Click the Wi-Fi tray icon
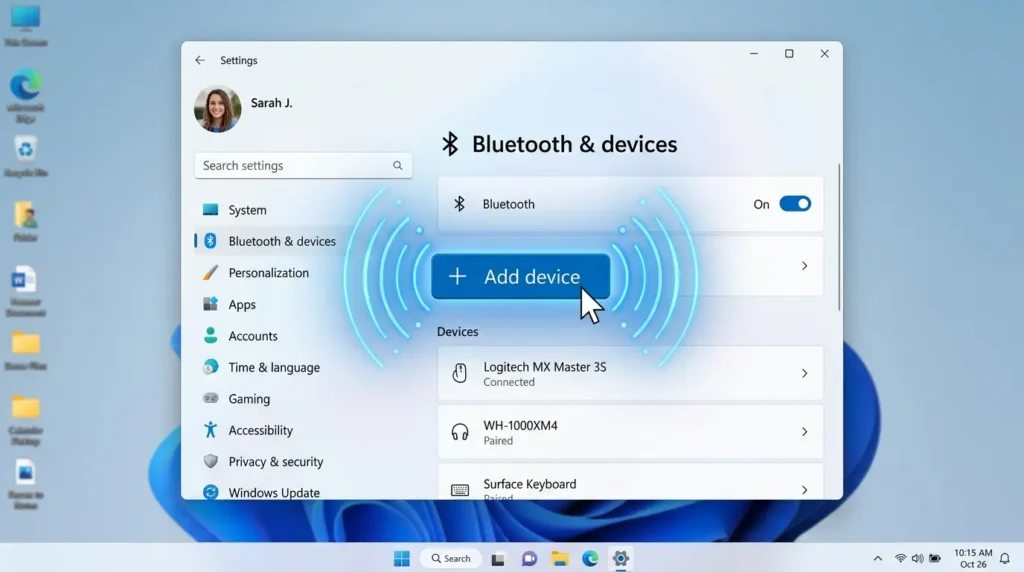Screen dimensions: 1024x572 click(x=901, y=558)
